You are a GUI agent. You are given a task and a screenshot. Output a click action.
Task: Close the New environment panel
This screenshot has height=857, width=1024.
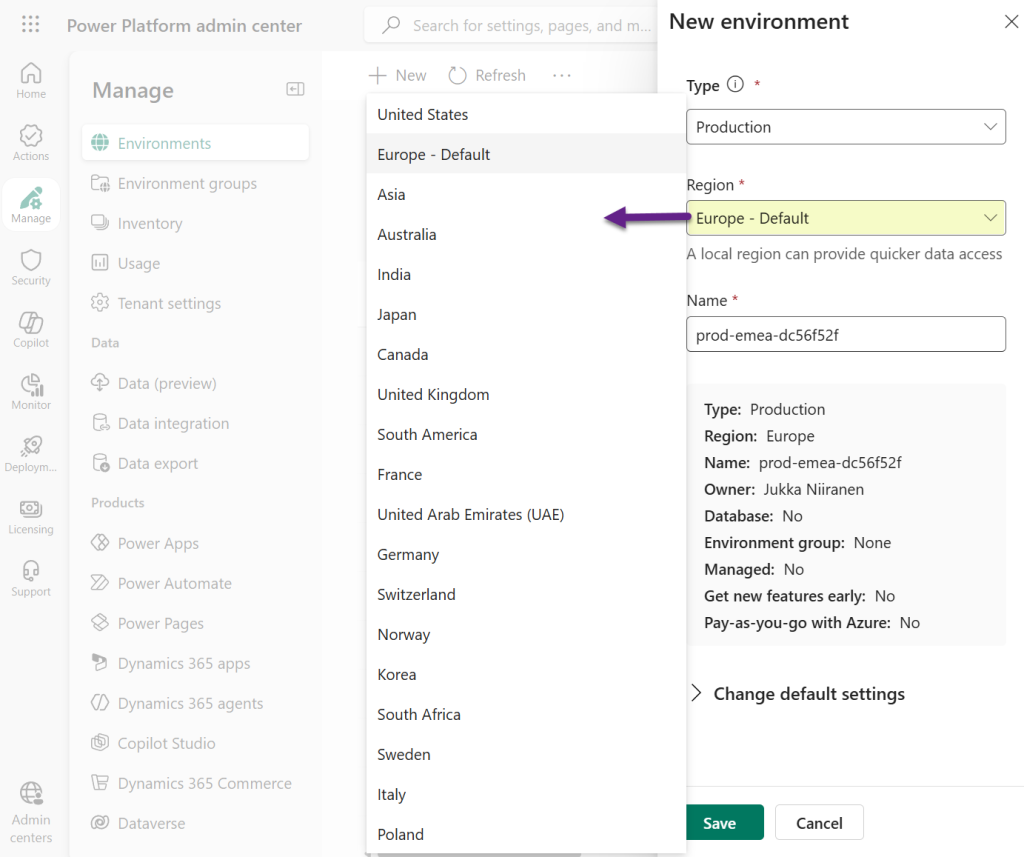tap(1011, 22)
